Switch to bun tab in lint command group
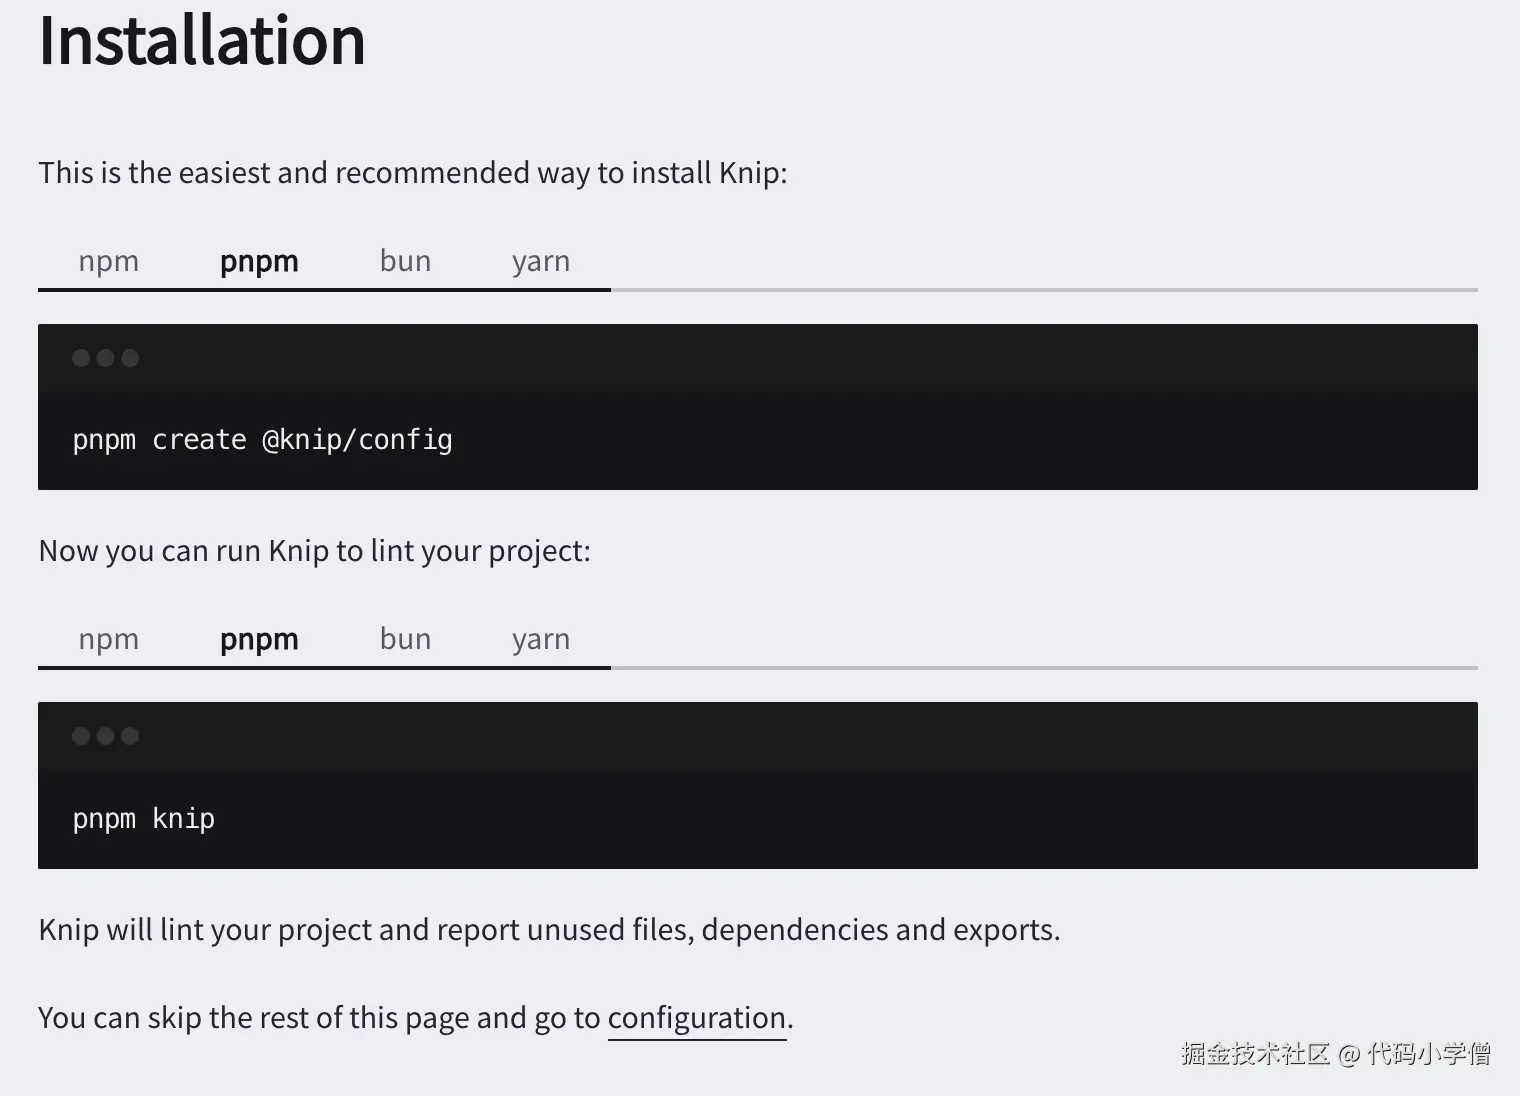 405,639
